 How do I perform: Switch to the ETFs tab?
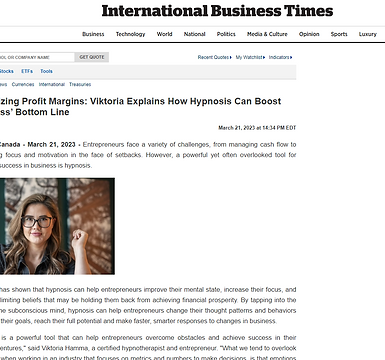click(27, 71)
